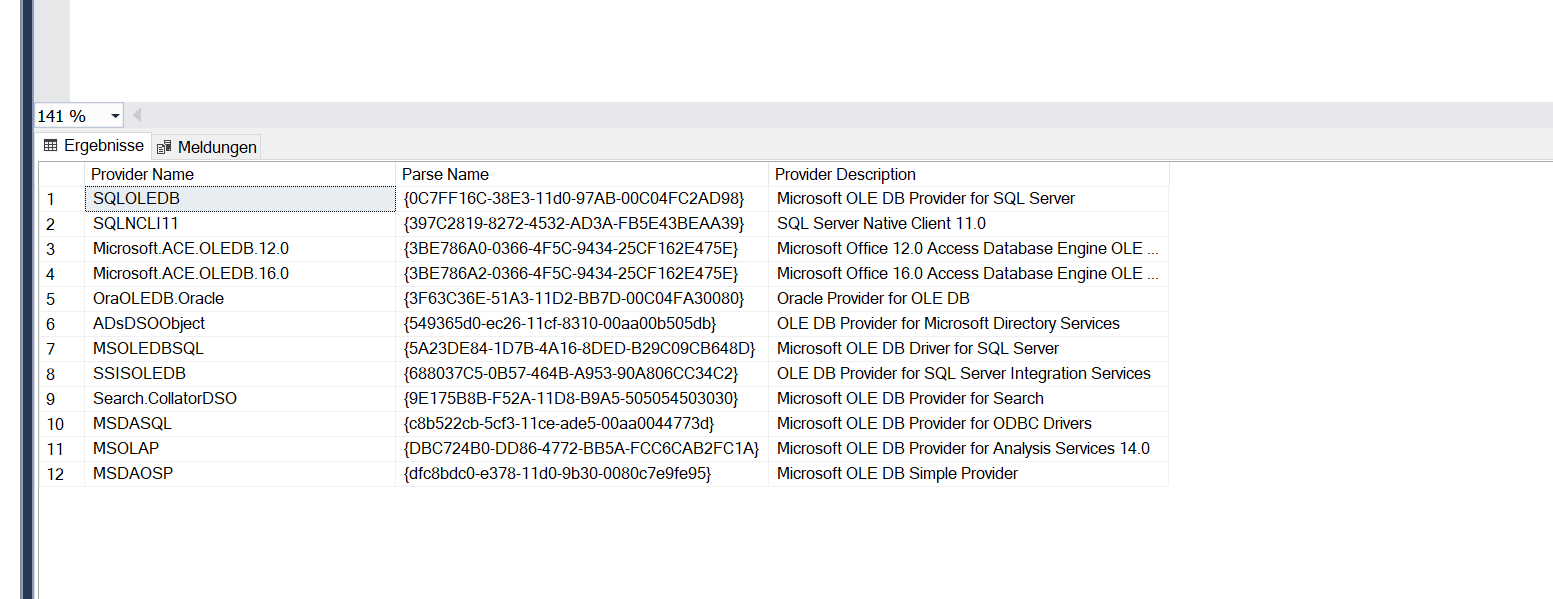Select the Microsoft.ACE.OLEDB.16.0 cell

240,274
